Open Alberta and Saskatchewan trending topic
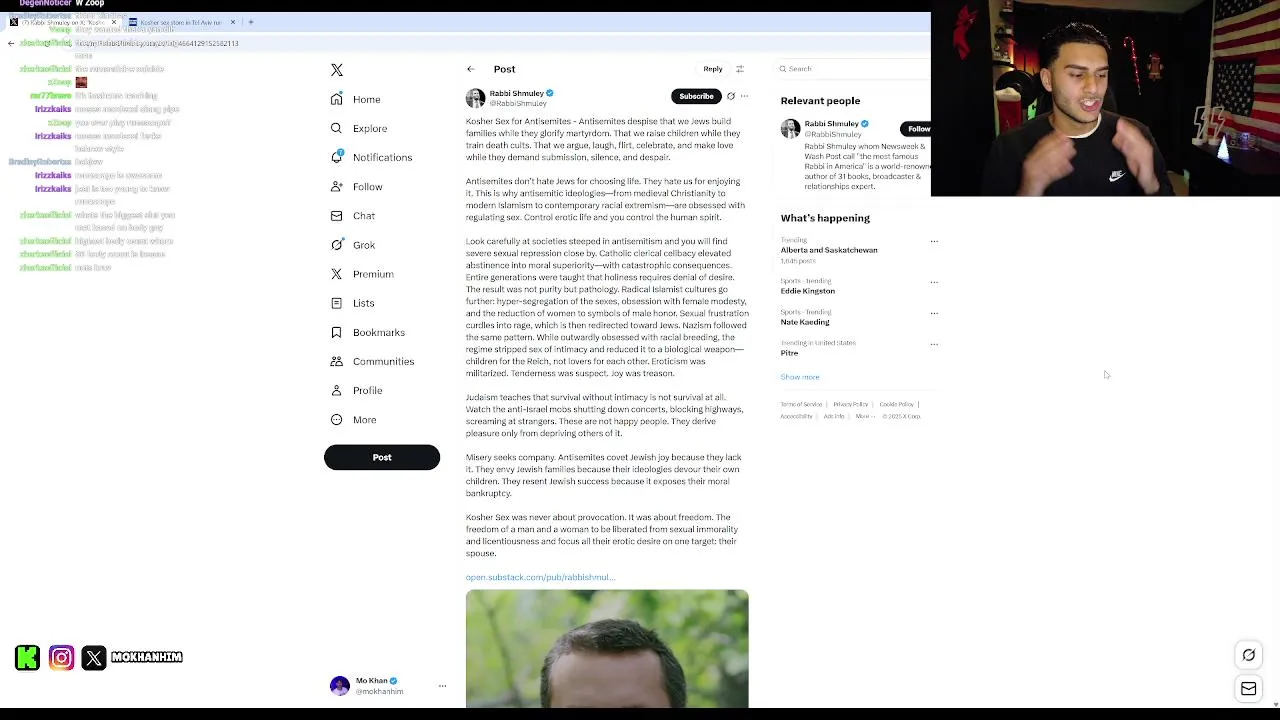1280x720 pixels. [x=829, y=250]
